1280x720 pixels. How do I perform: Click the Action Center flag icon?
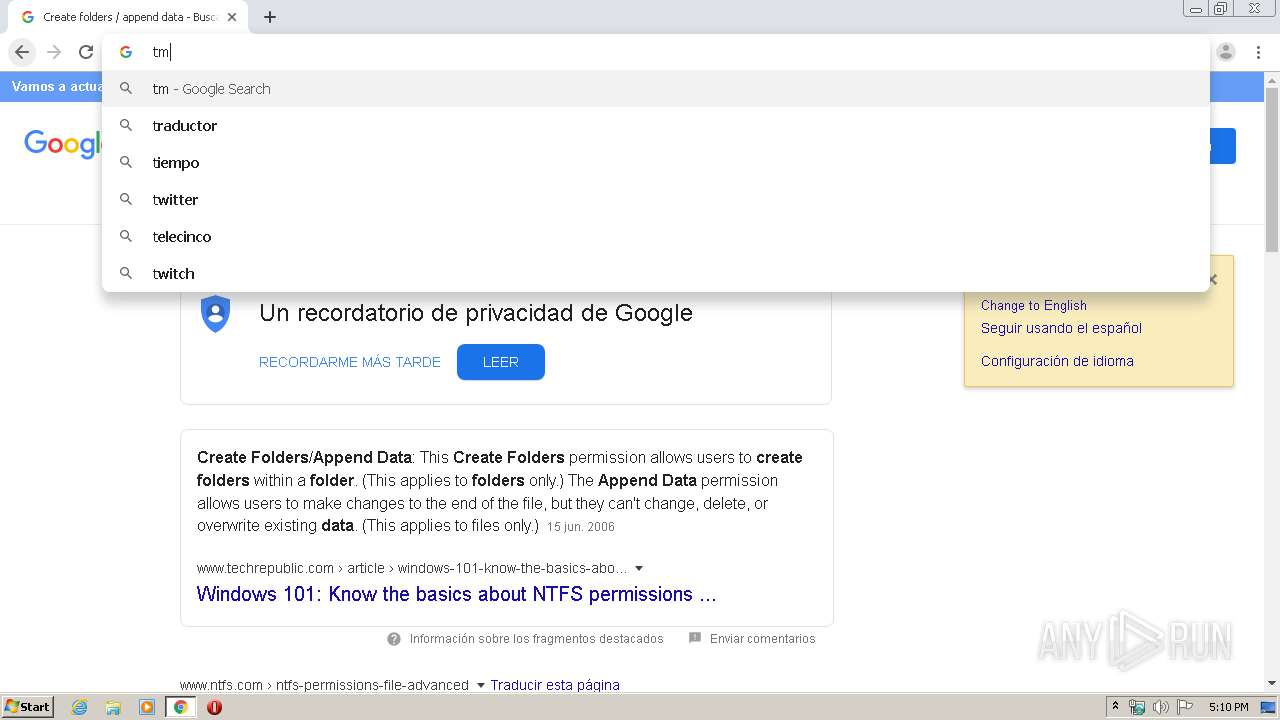click(1185, 707)
